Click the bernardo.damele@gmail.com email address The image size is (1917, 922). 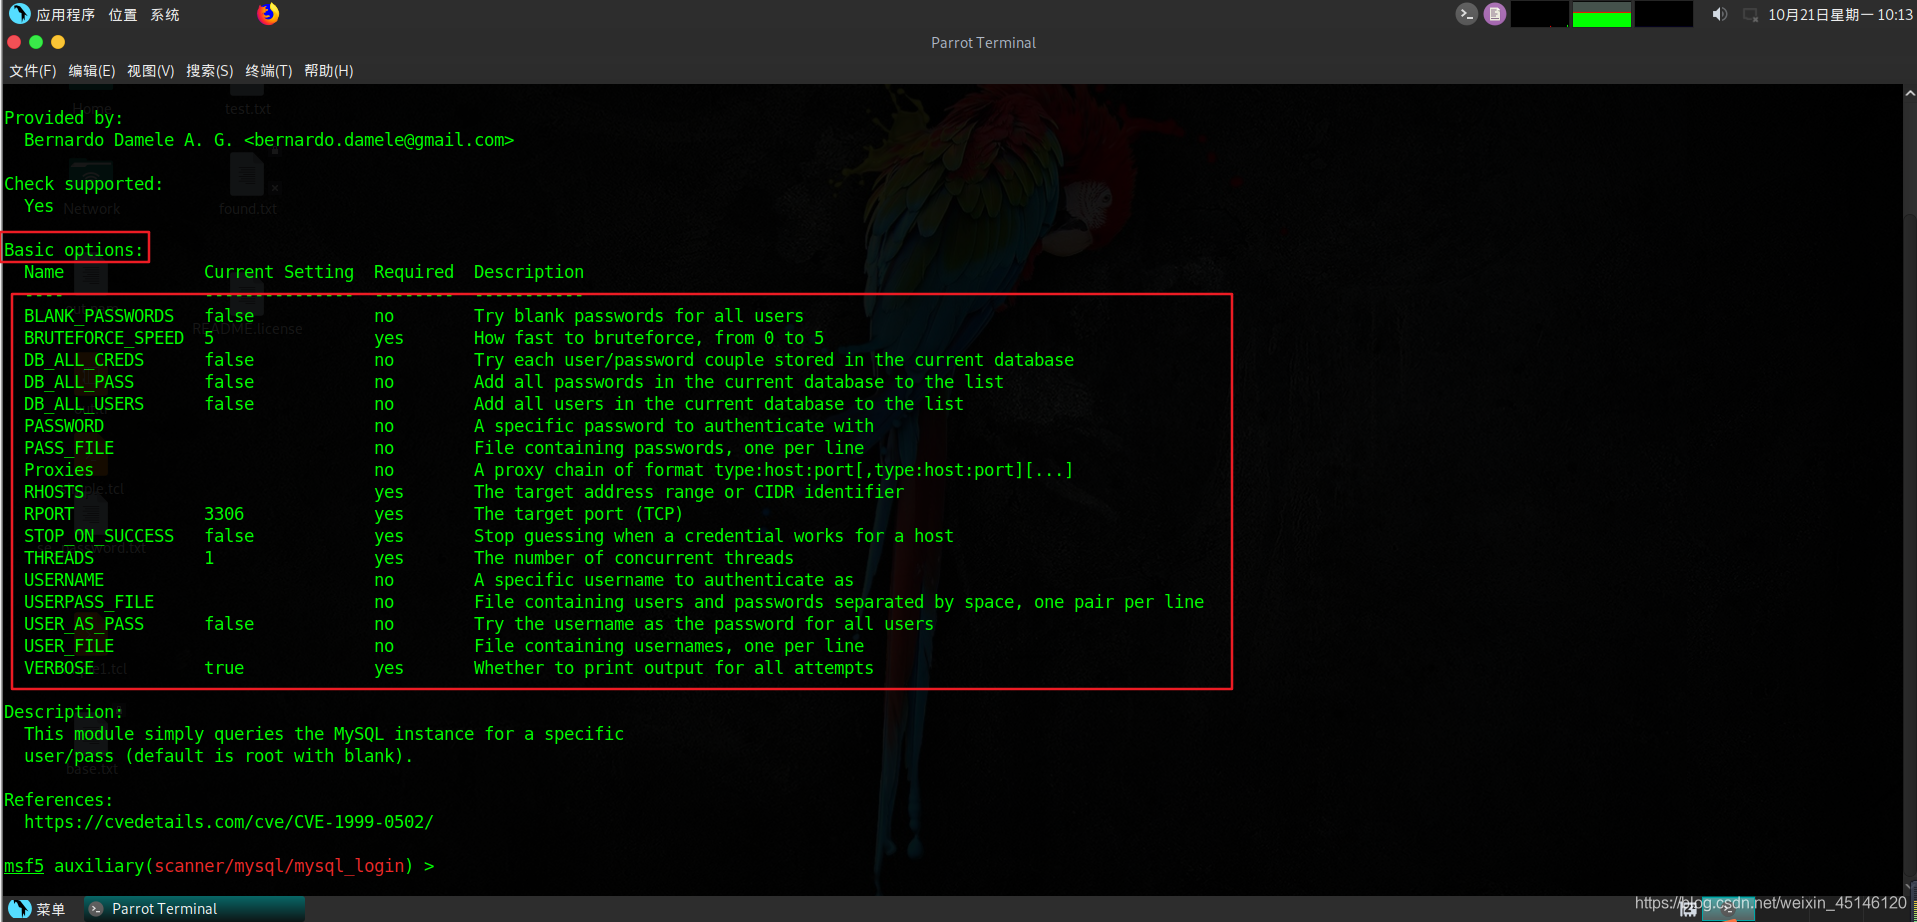[x=379, y=140]
